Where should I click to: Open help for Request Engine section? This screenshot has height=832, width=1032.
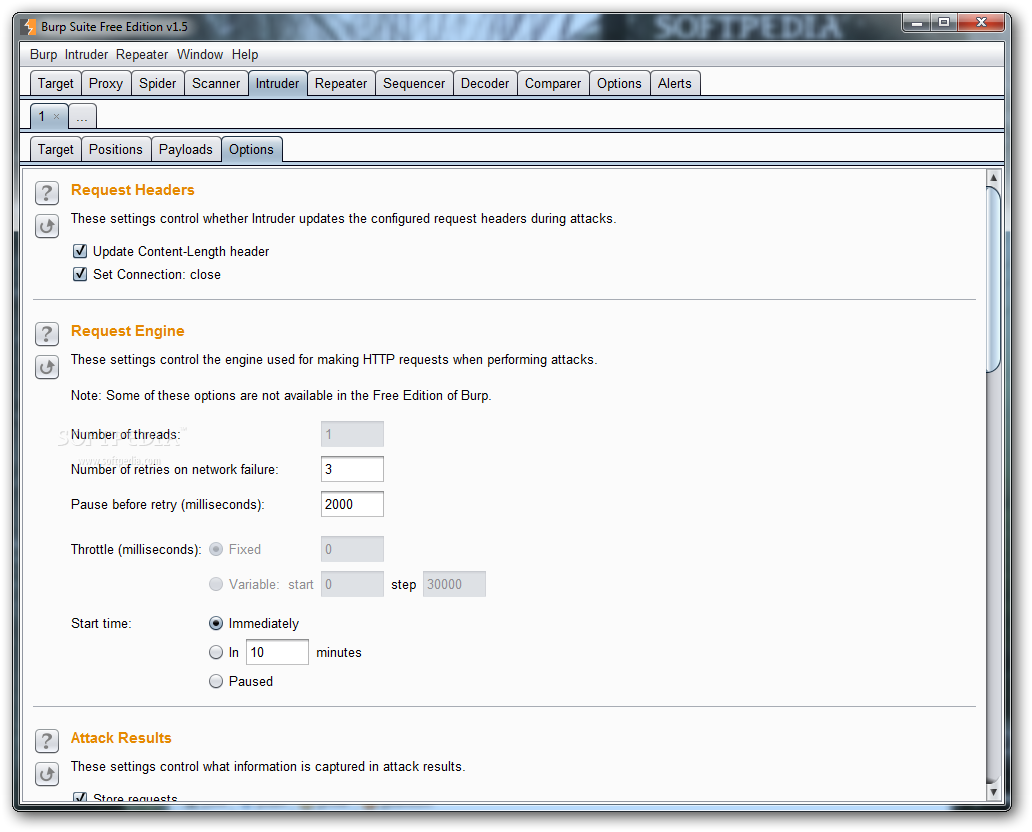[47, 334]
